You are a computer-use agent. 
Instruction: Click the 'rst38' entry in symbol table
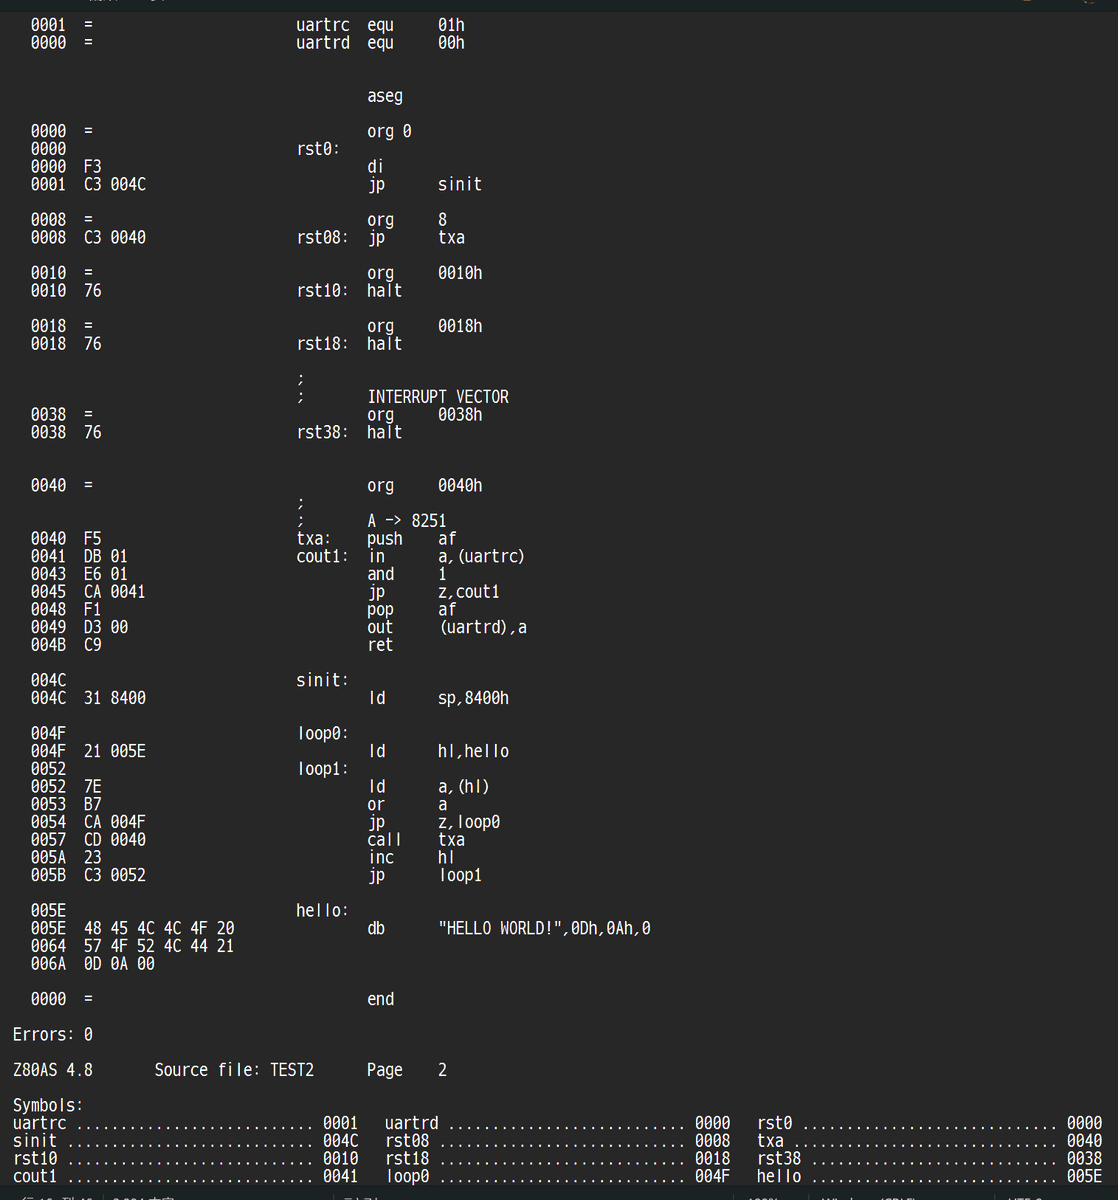pyautogui.click(x=779, y=1159)
